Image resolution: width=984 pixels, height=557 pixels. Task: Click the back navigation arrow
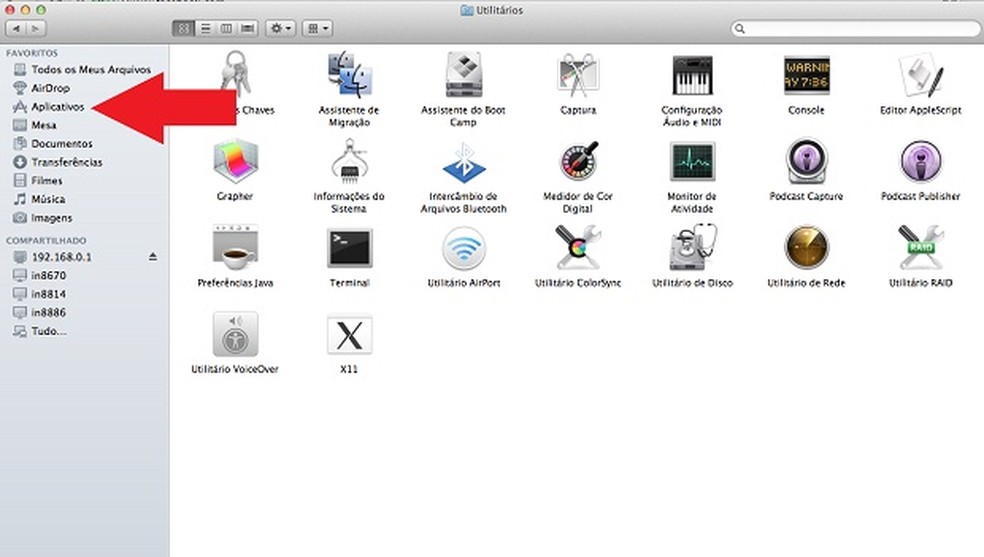click(x=15, y=29)
